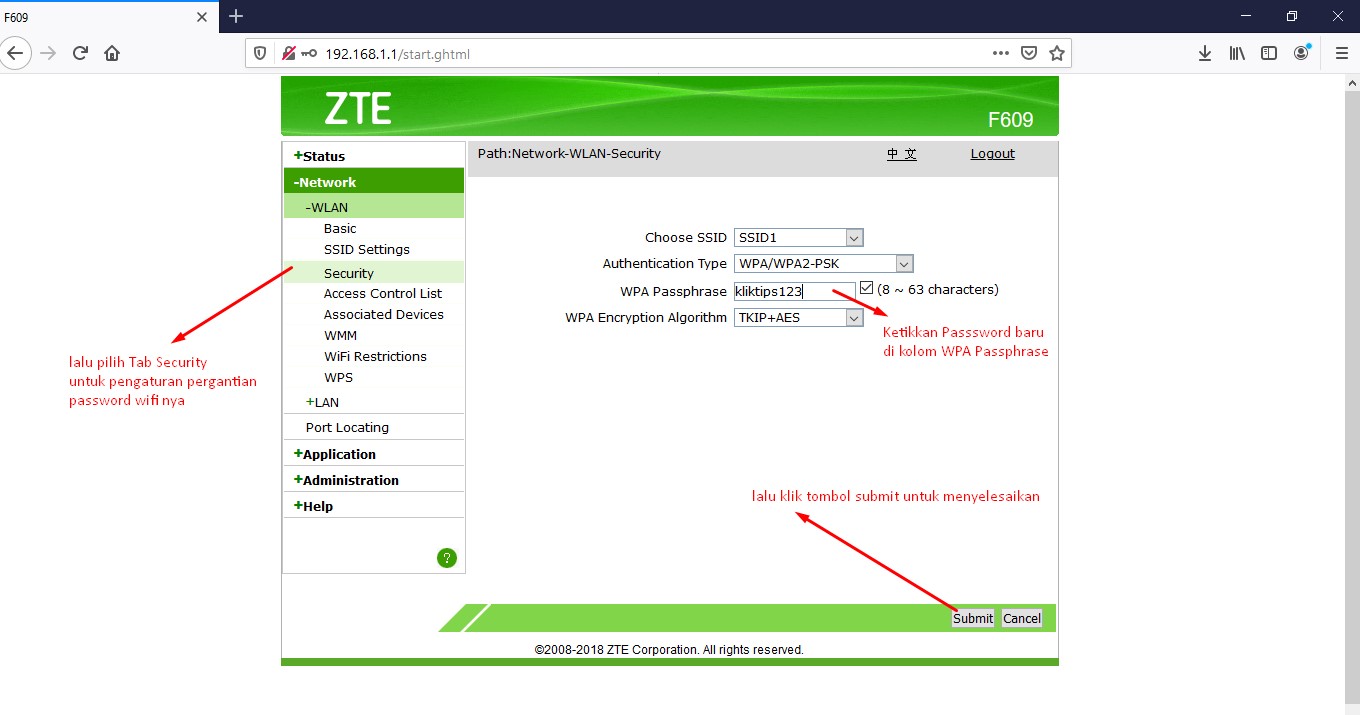Open SSID Settings page
Viewport: 1360px width, 715px height.
click(367, 250)
